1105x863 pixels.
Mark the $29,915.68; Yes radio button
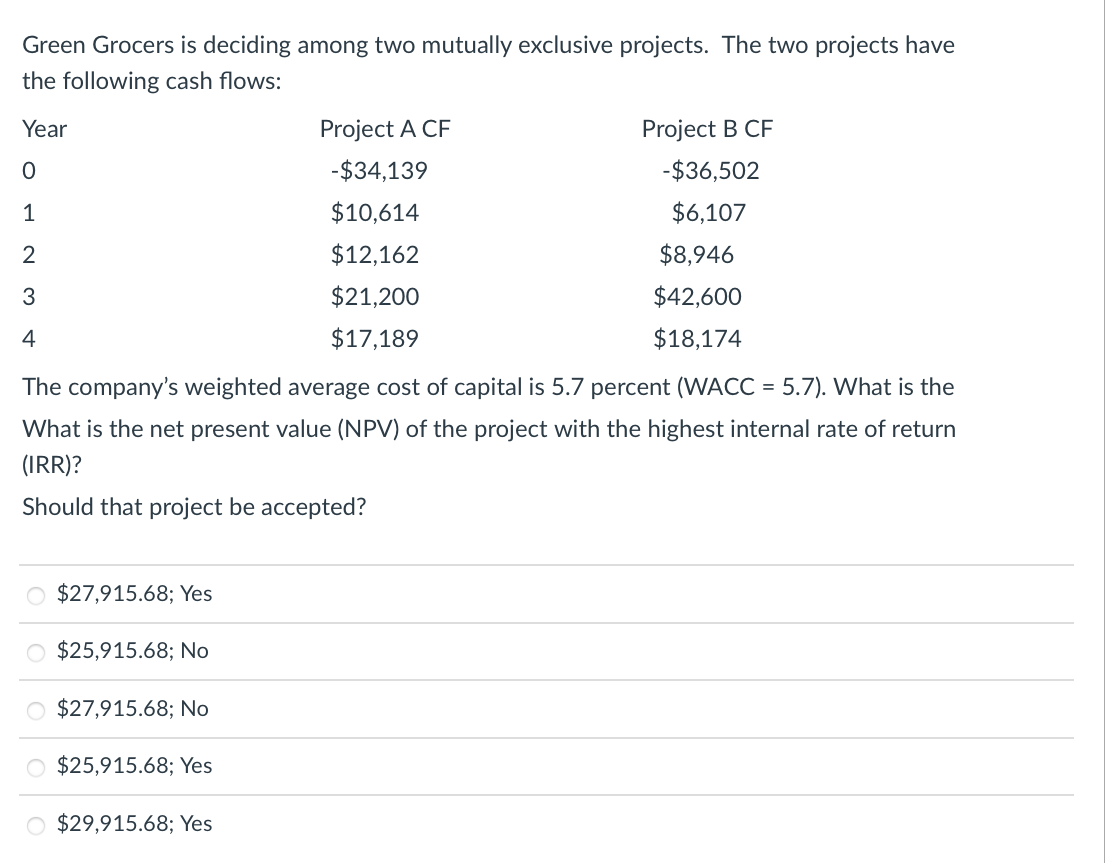coord(36,826)
